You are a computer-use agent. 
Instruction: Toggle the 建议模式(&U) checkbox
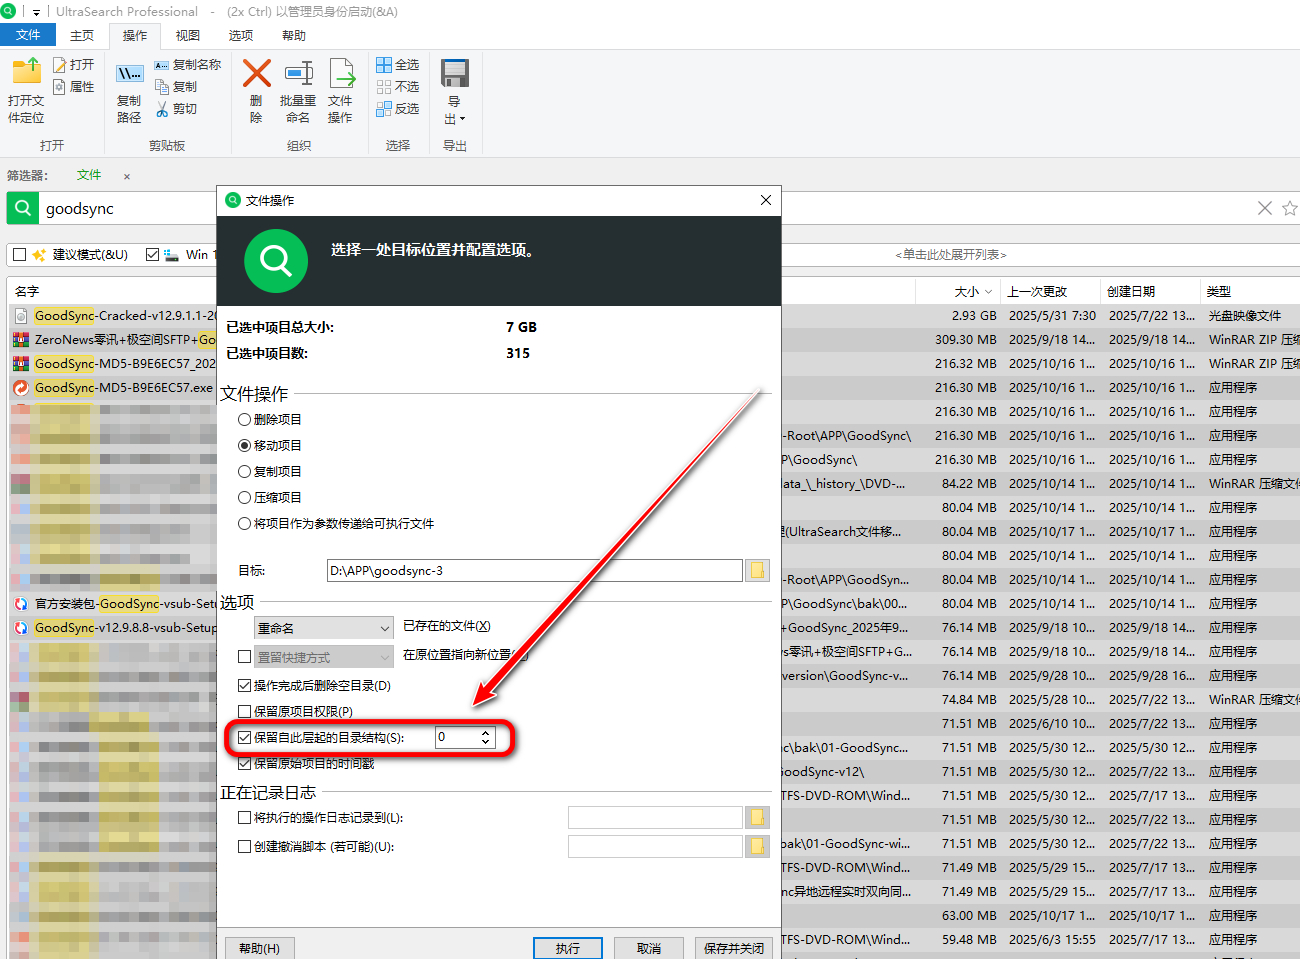pyautogui.click(x=19, y=254)
